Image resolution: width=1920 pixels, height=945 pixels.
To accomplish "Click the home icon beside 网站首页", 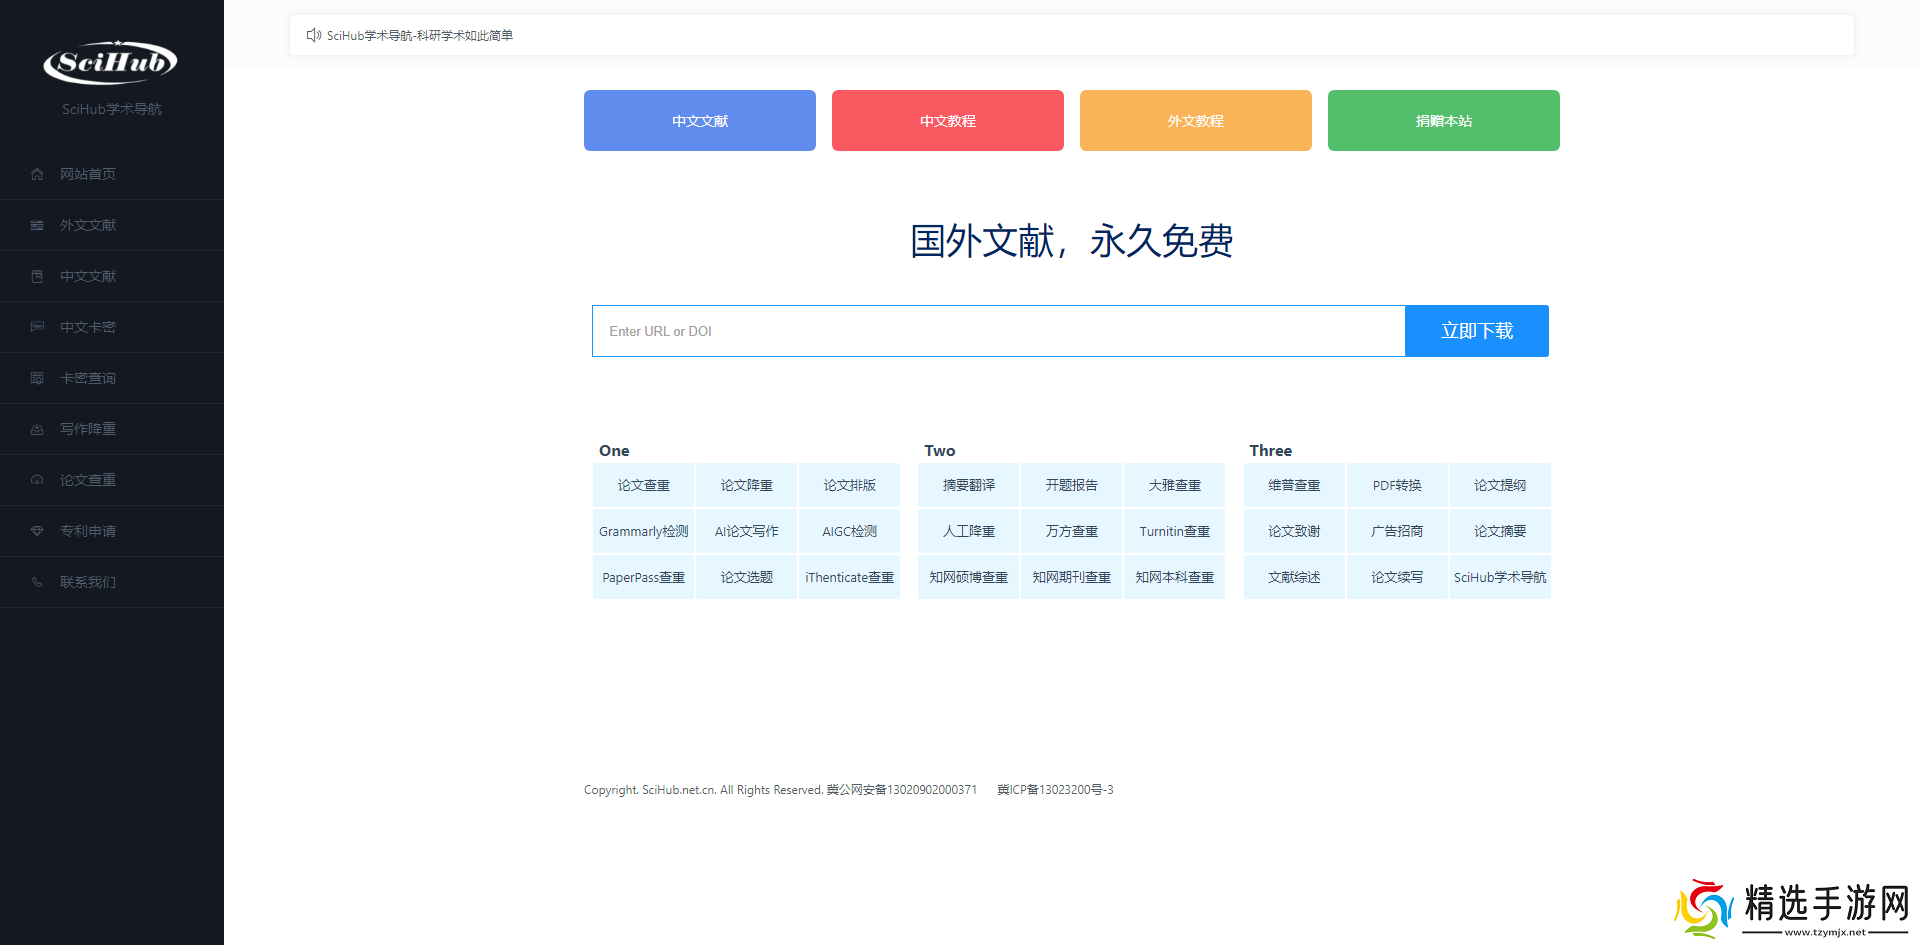I will tap(37, 174).
